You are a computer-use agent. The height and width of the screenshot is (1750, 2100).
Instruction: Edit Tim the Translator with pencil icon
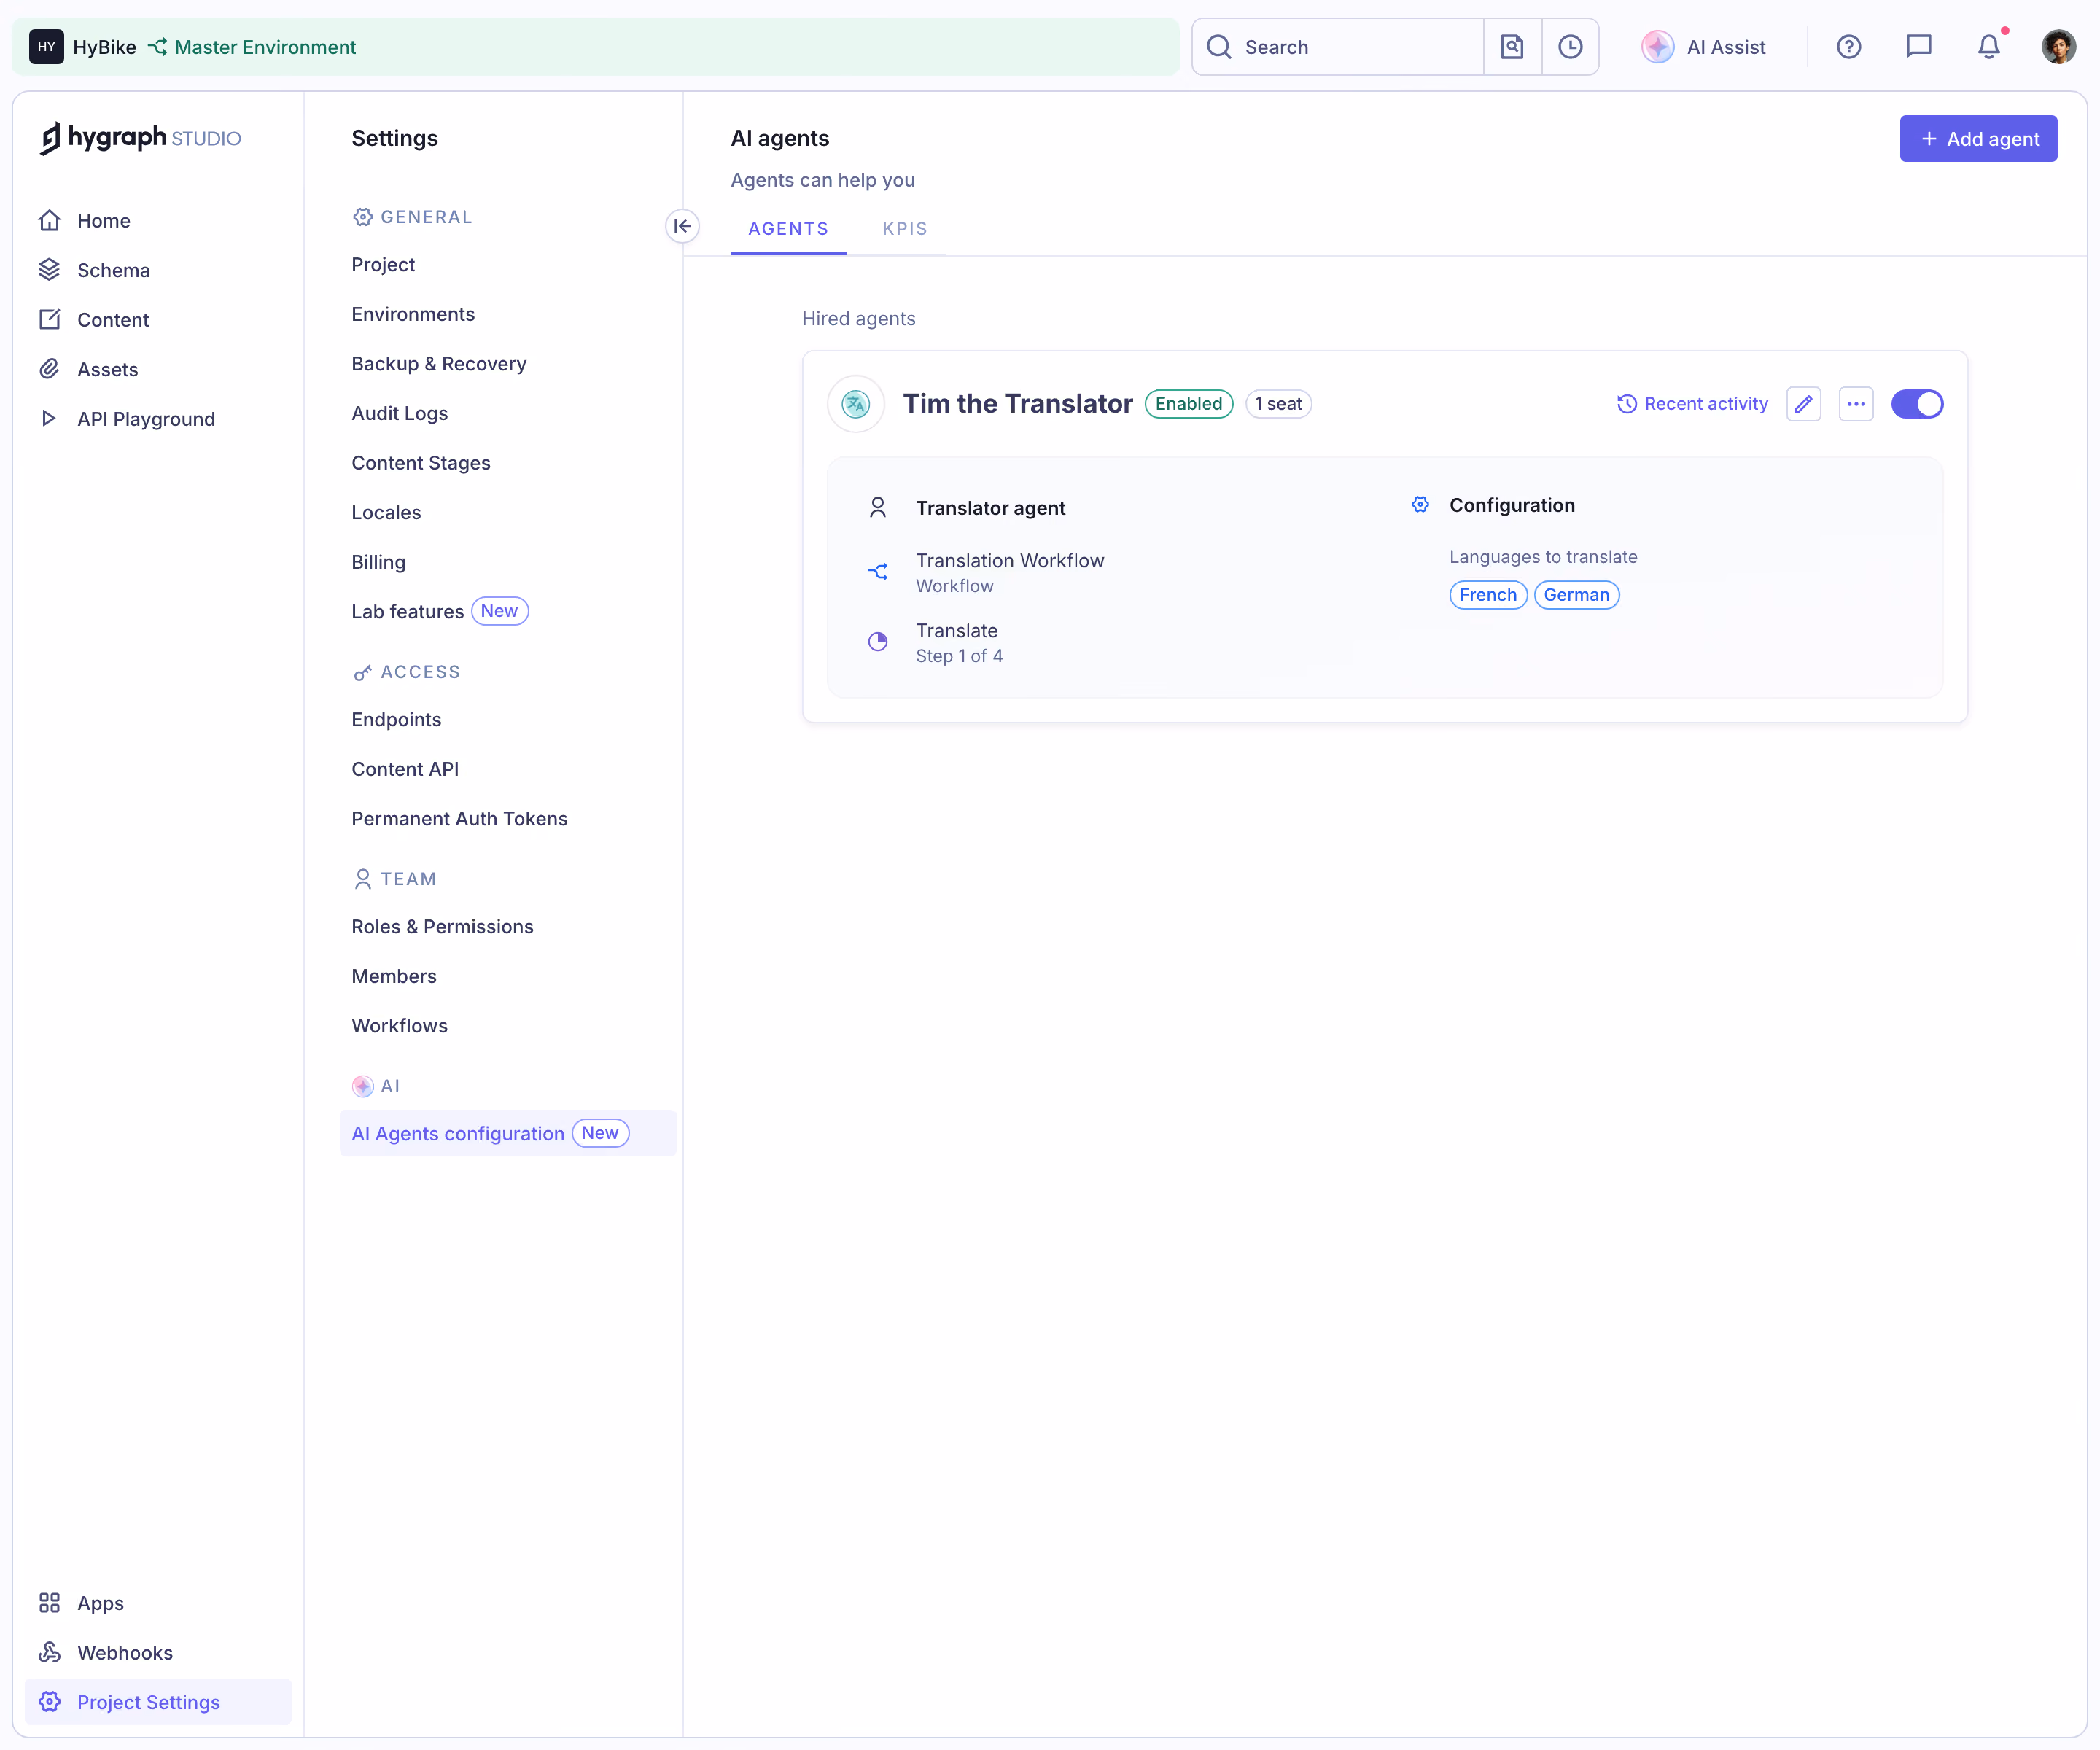(x=1803, y=404)
